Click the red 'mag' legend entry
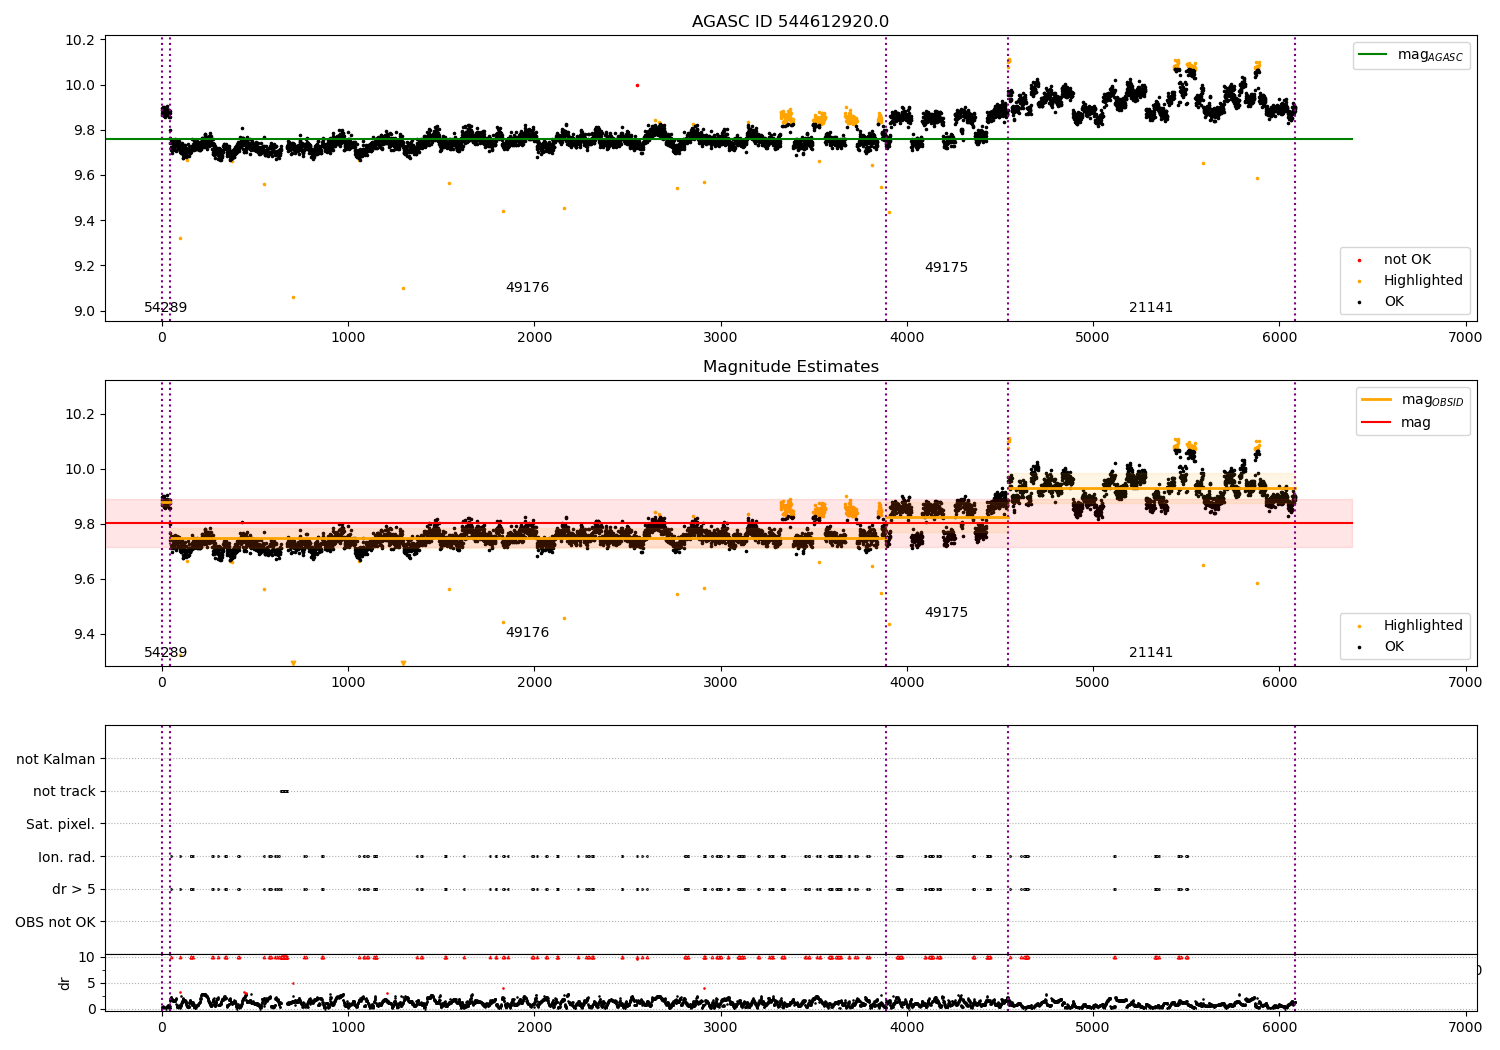This screenshot has height=1050, width=1500. coord(1397,423)
